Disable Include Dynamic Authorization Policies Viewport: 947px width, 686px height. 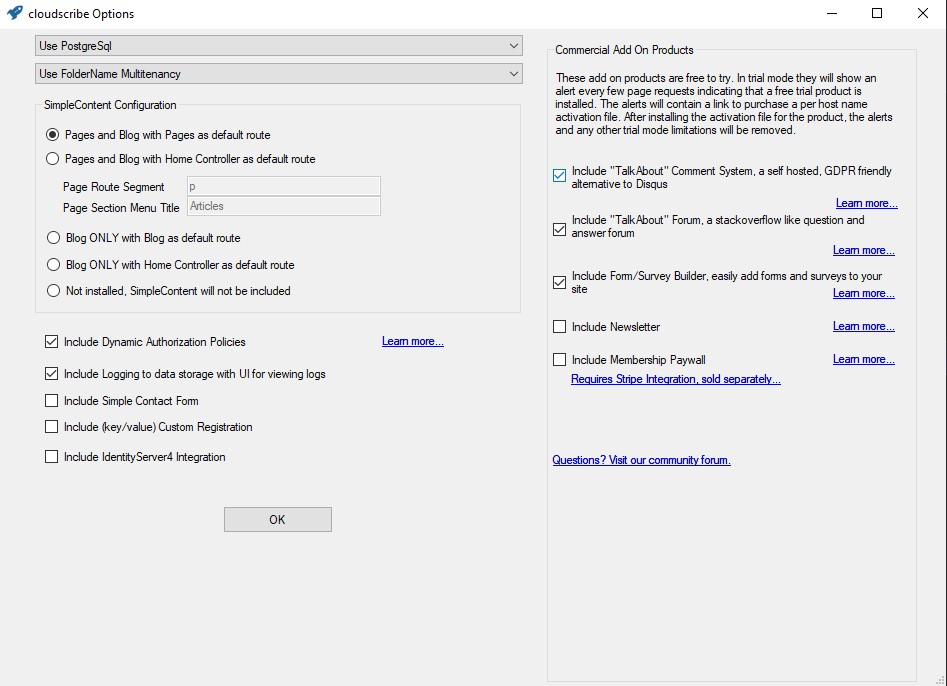tap(52, 342)
